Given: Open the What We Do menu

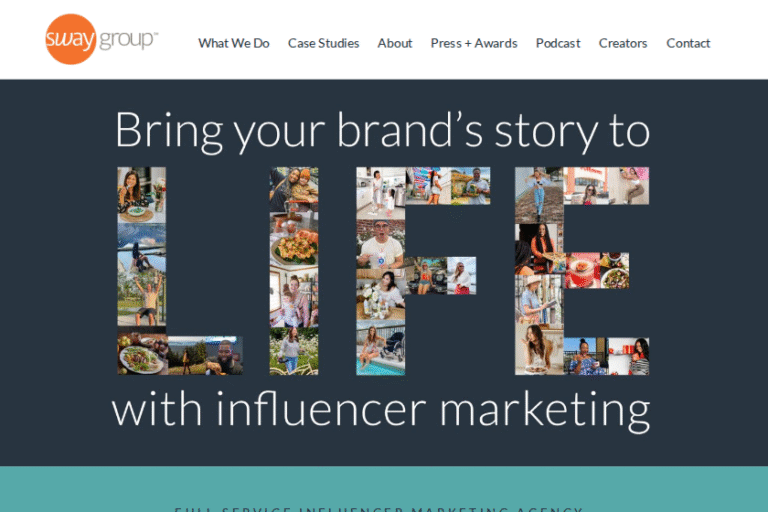Looking at the screenshot, I should pyautogui.click(x=233, y=43).
